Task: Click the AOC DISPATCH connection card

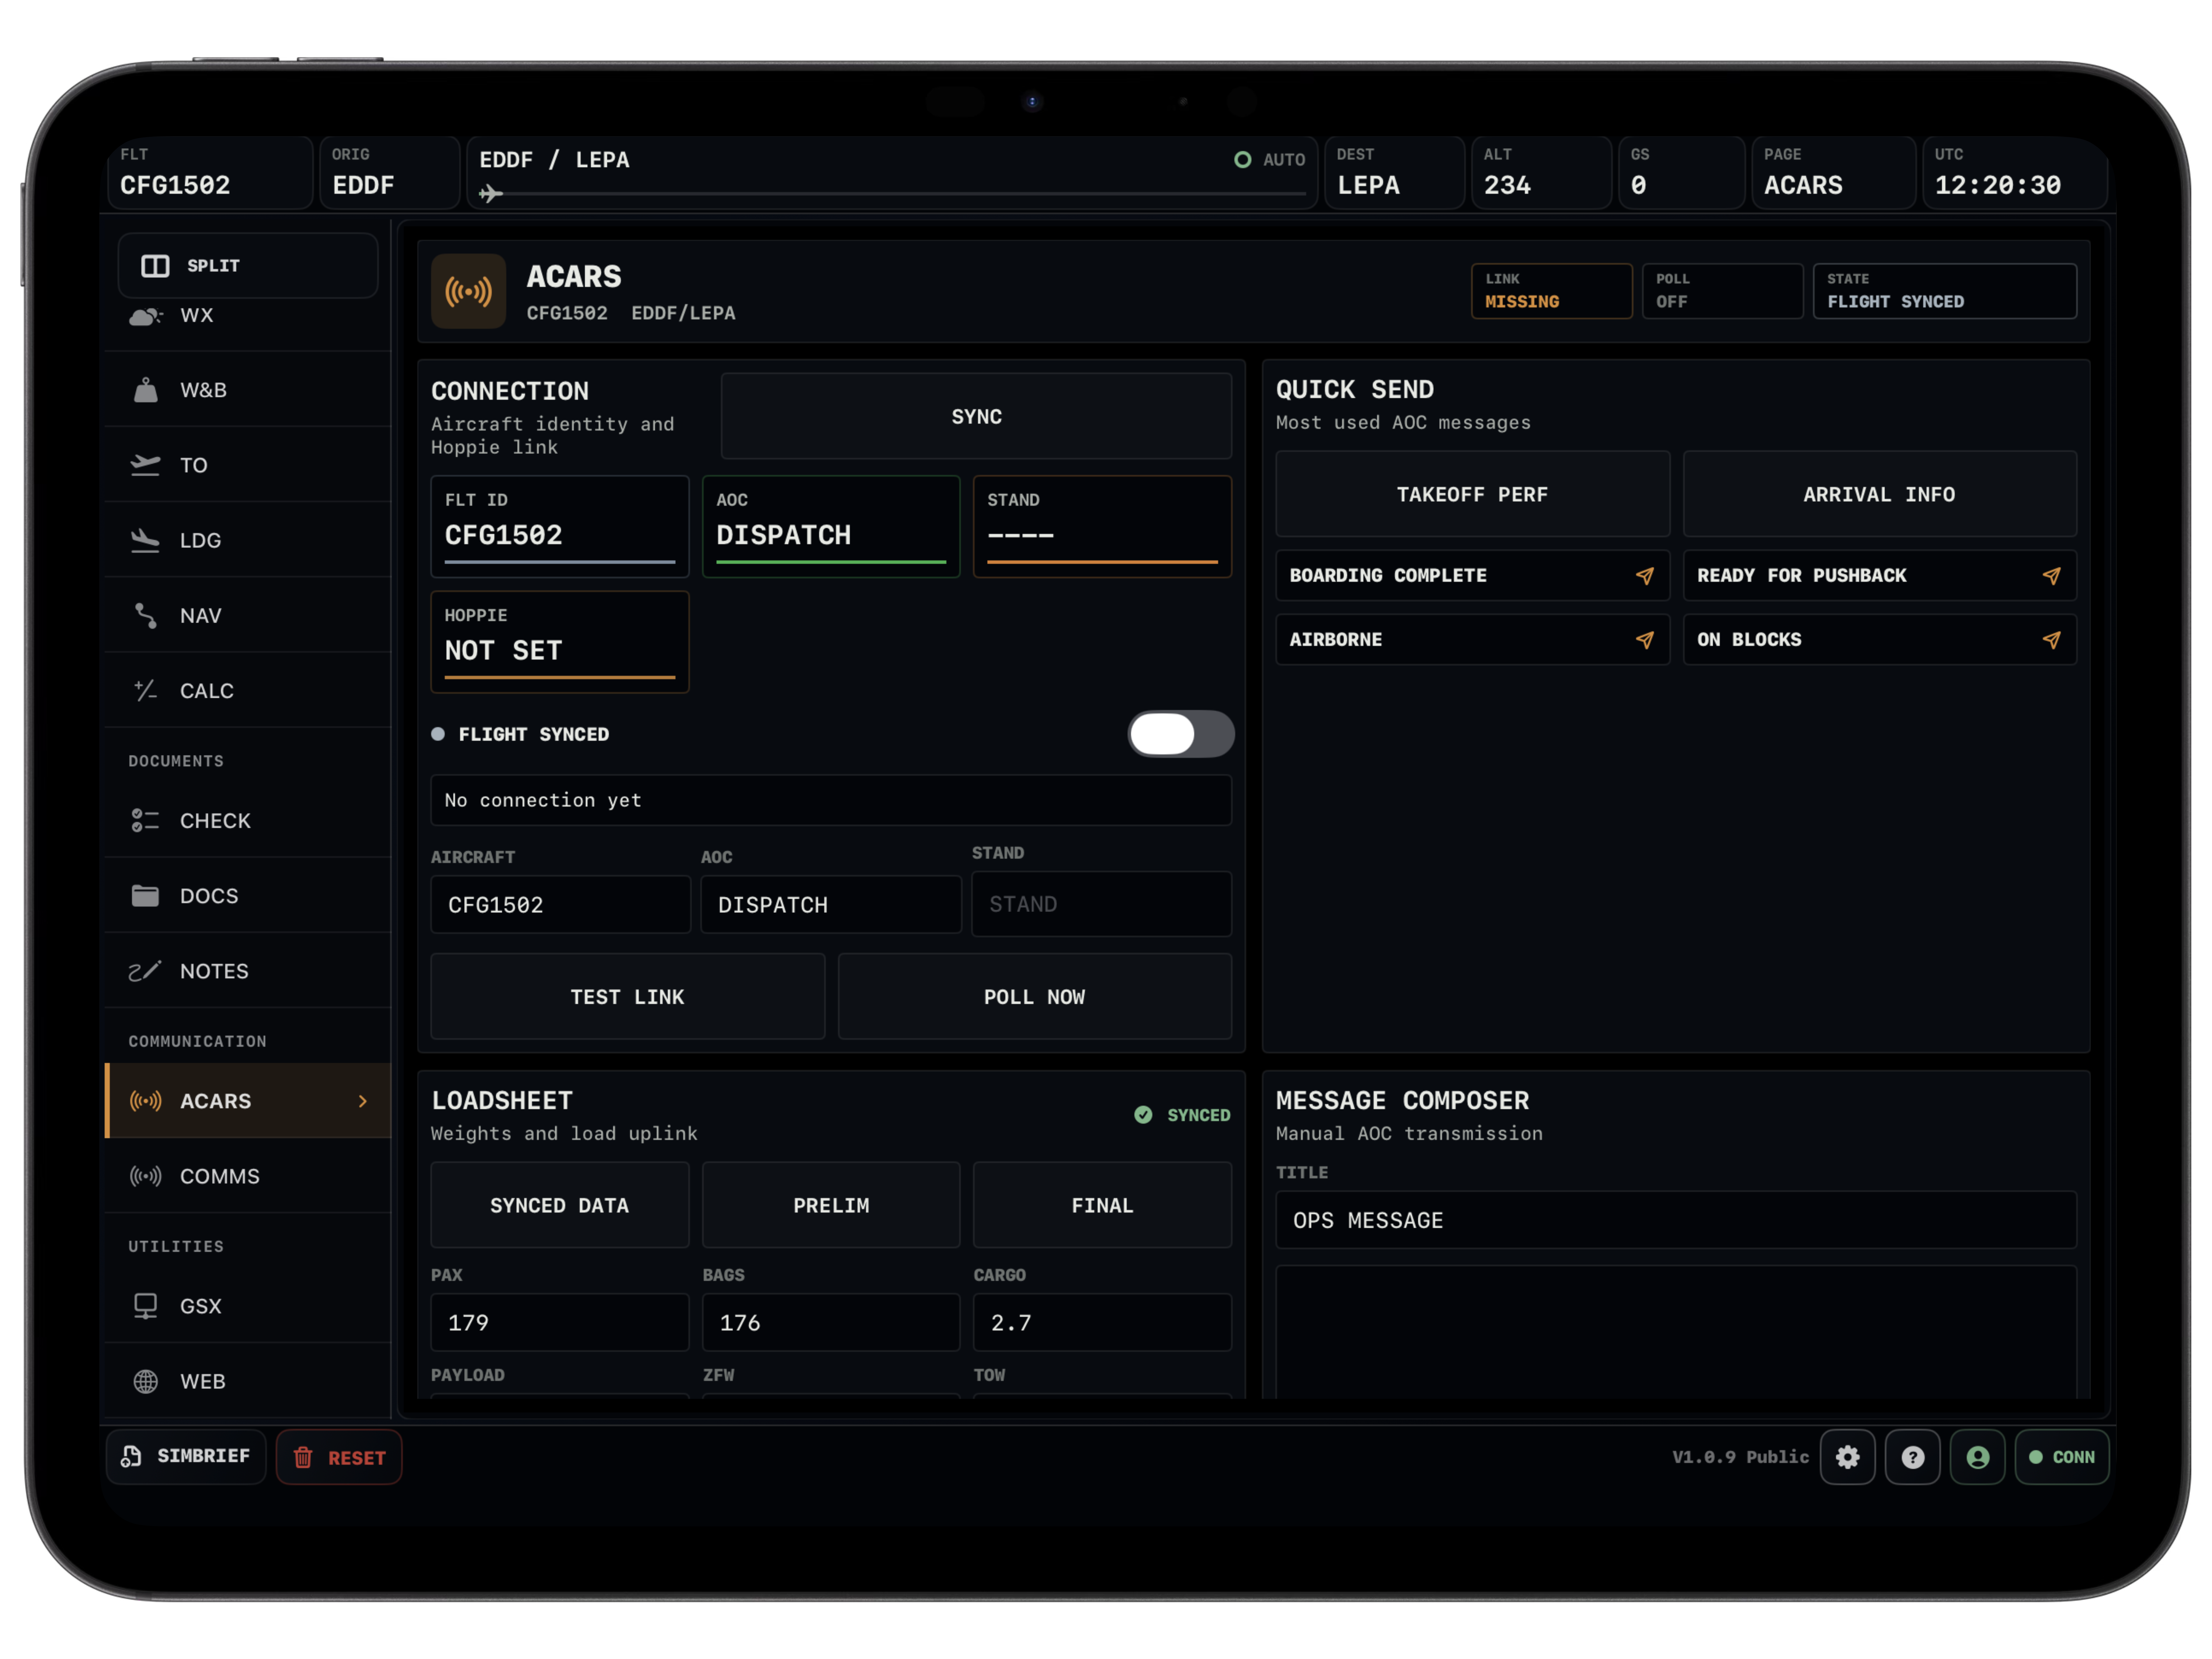Action: 831,527
